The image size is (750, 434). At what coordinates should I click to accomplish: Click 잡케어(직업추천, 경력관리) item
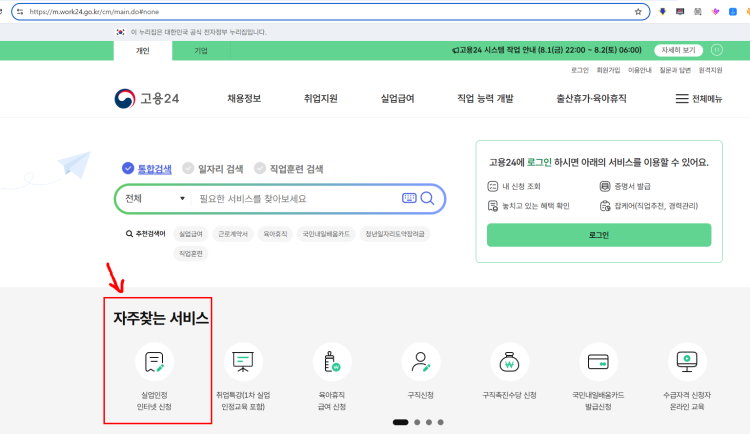[649, 206]
